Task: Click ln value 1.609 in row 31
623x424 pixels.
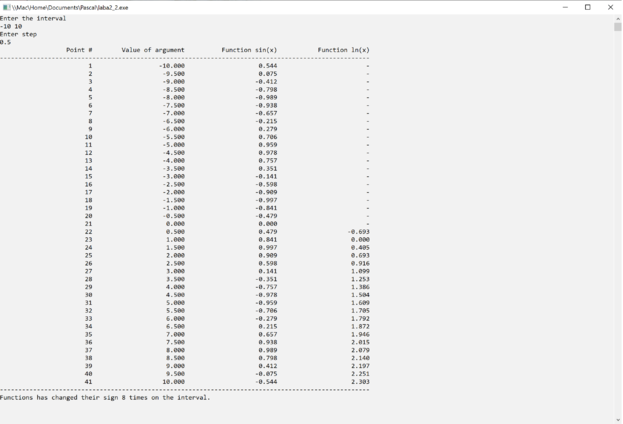Action: pyautogui.click(x=360, y=302)
